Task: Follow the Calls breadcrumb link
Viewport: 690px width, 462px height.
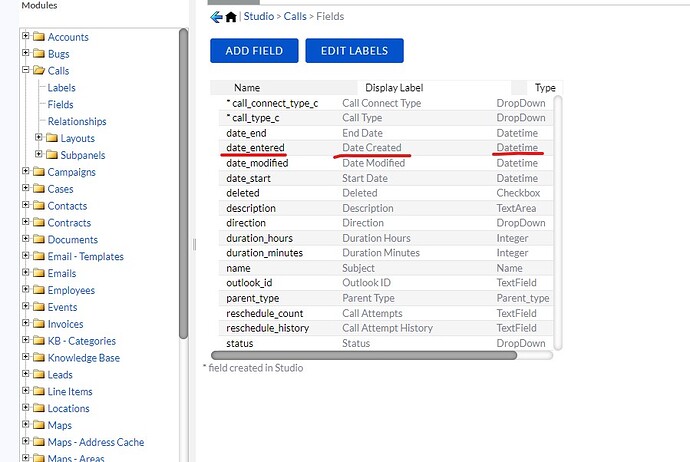Action: pos(295,17)
